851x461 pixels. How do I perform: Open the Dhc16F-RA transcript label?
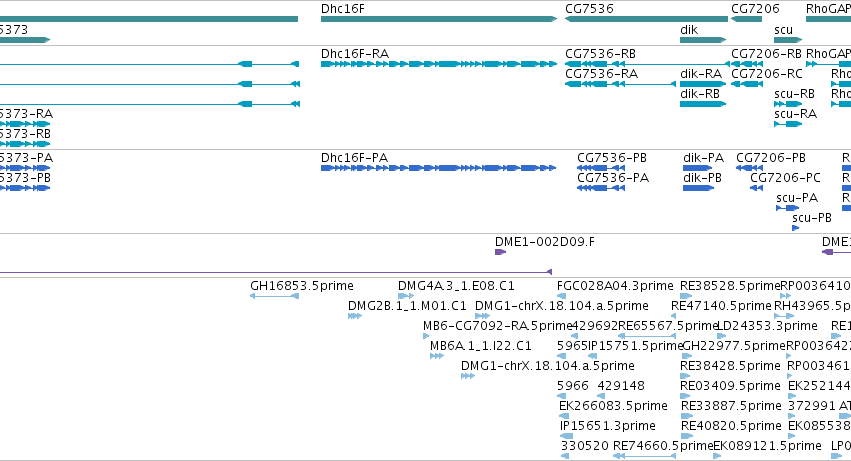(354, 53)
